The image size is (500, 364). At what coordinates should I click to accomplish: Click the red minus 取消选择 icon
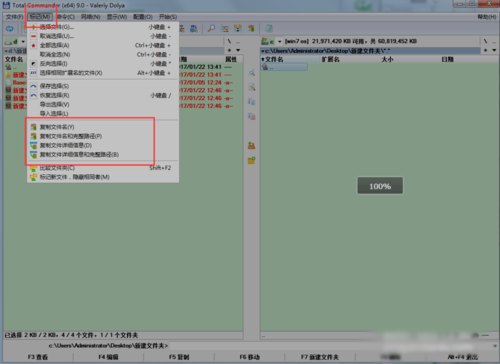[x=33, y=36]
